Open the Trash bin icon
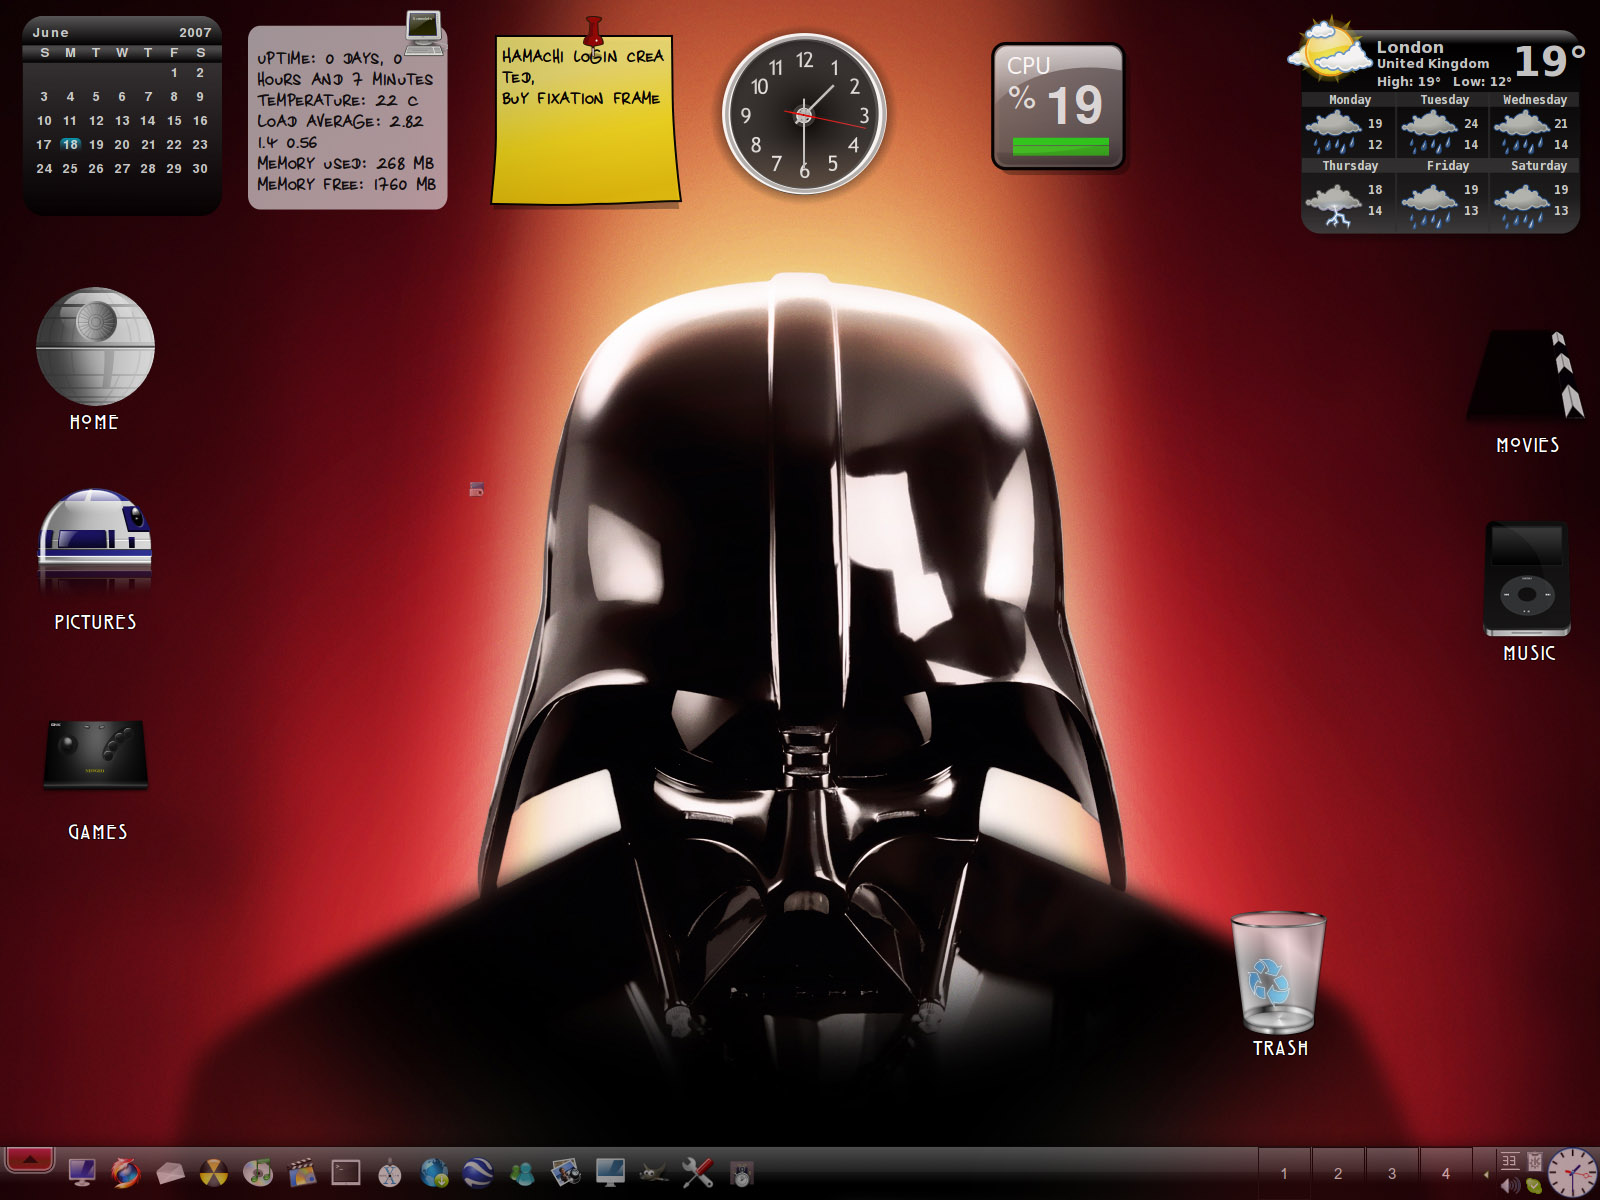 tap(1279, 971)
